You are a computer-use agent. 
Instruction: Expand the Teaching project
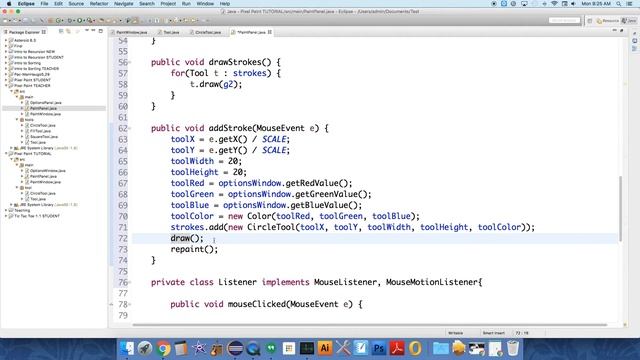point(6,210)
